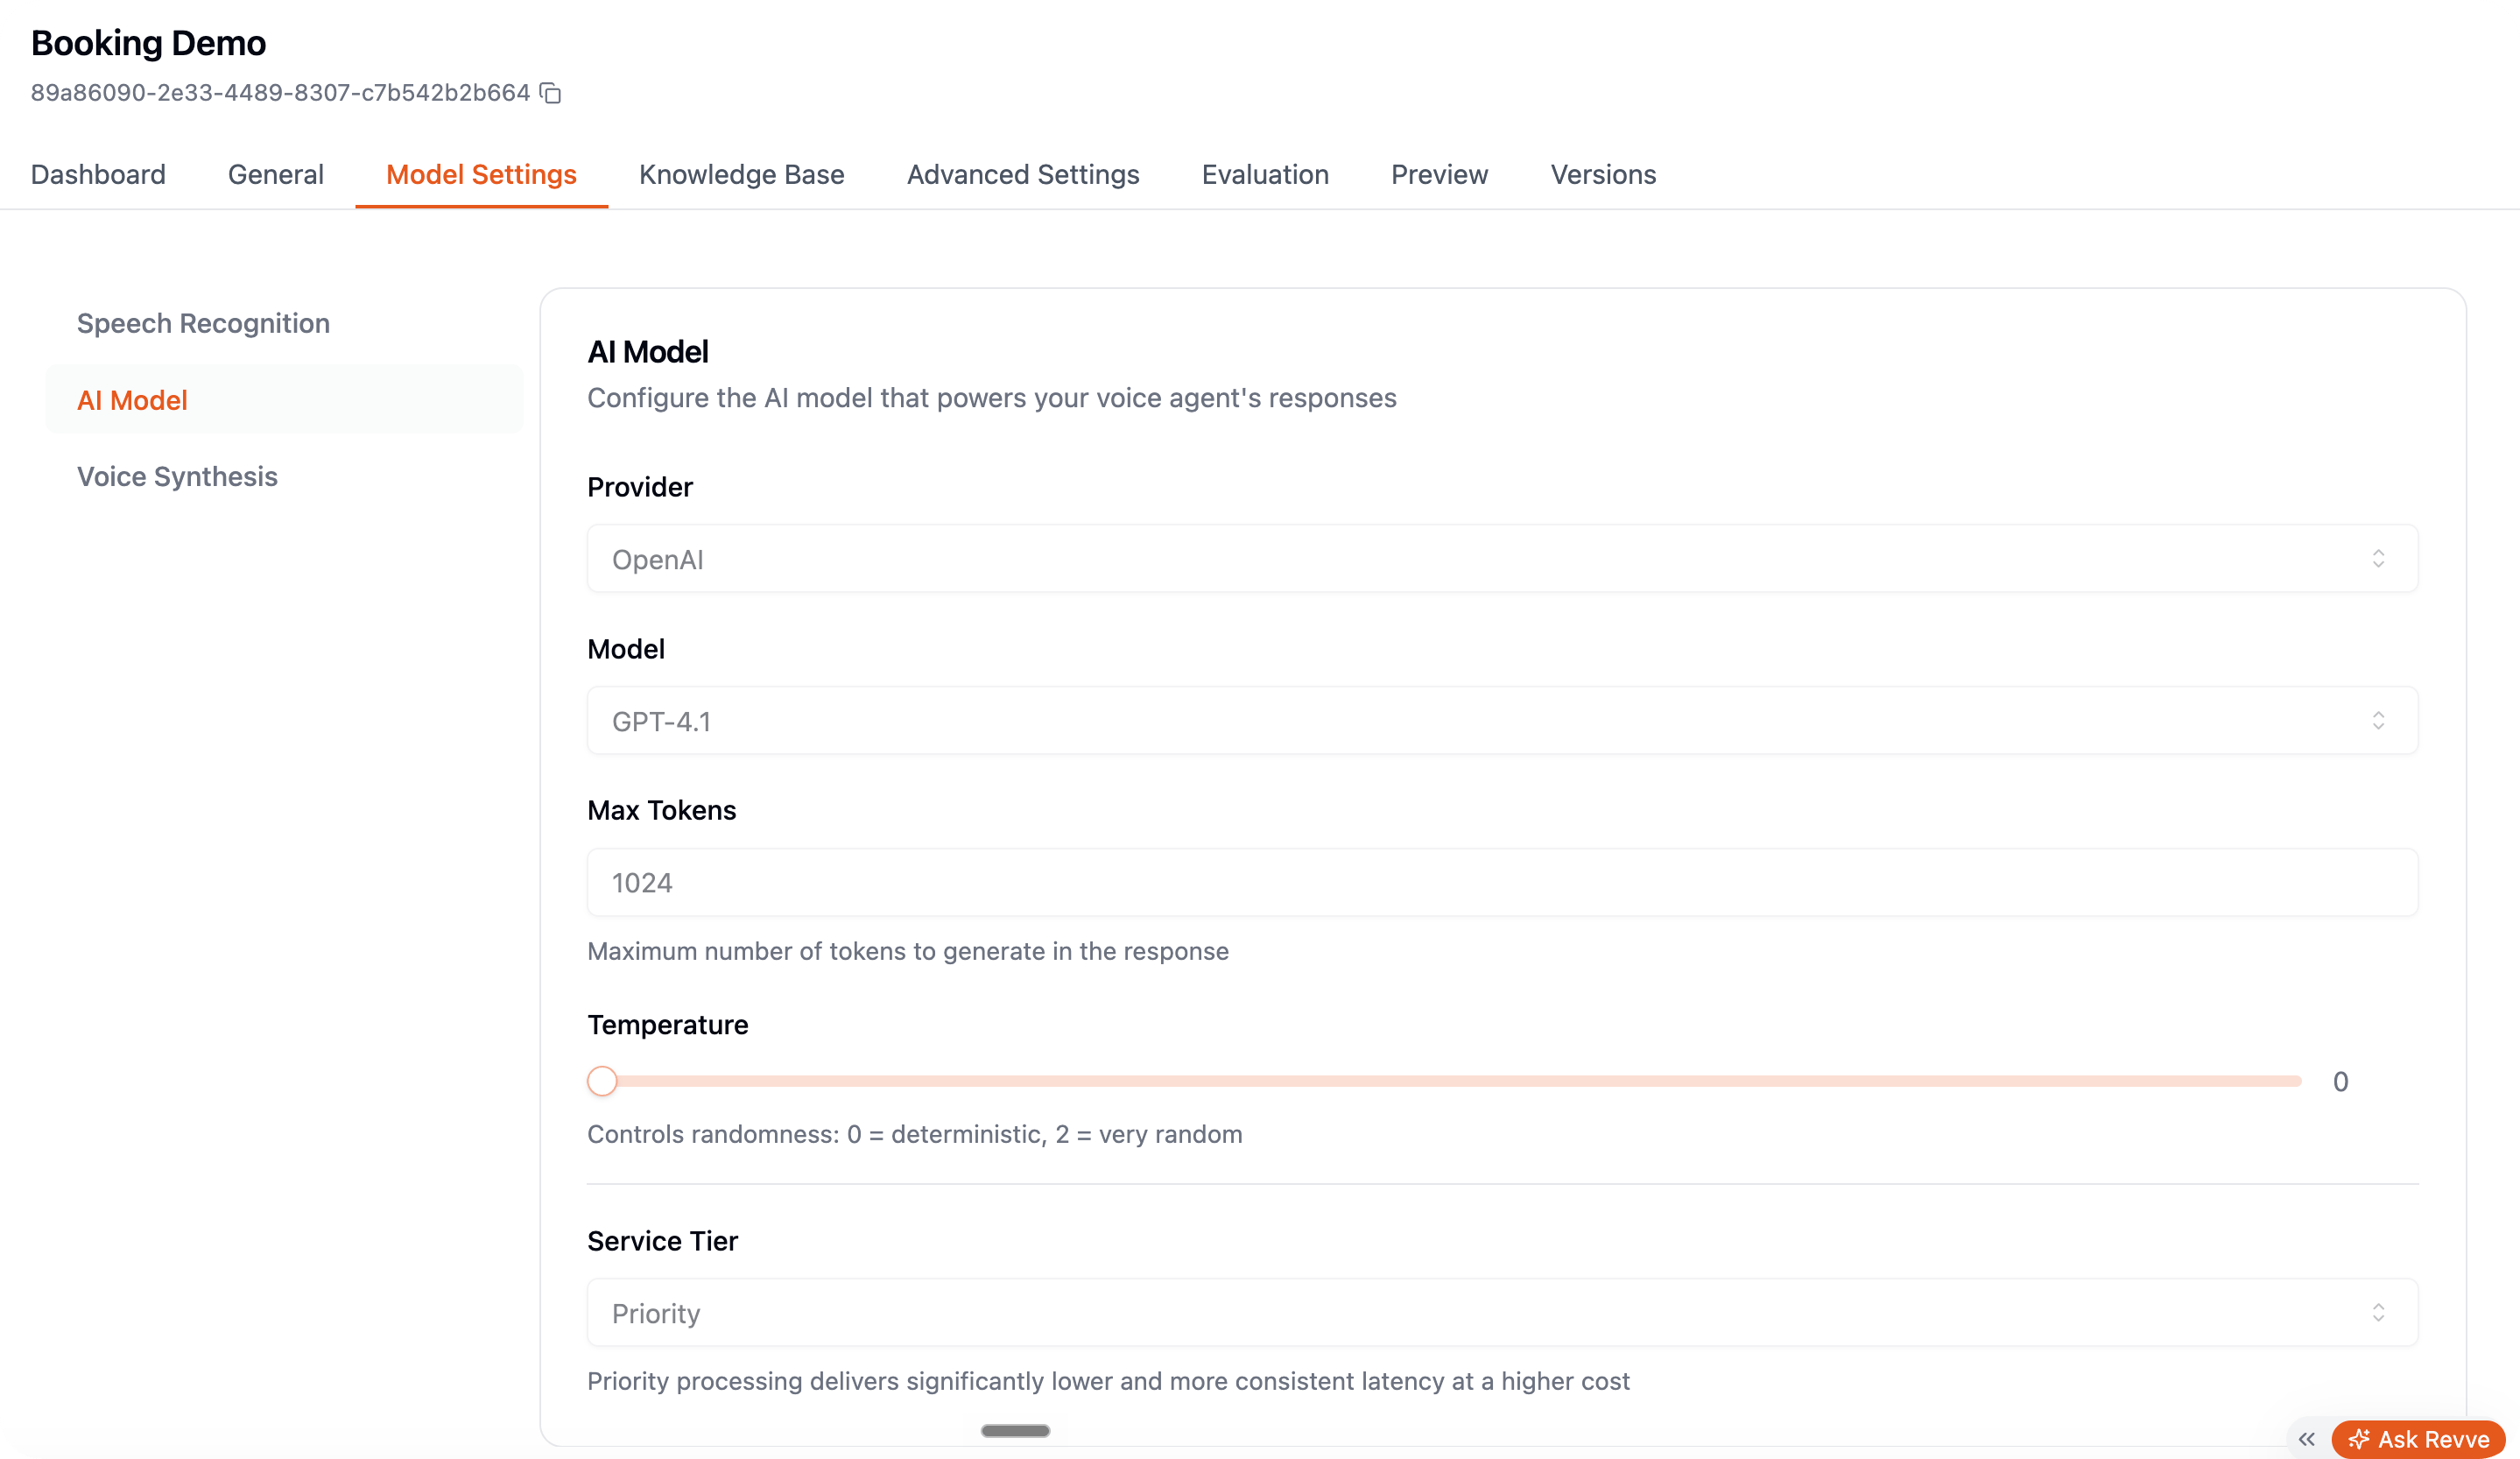Switch to the Evaluation tab
The height and width of the screenshot is (1459, 2520).
(x=1265, y=174)
